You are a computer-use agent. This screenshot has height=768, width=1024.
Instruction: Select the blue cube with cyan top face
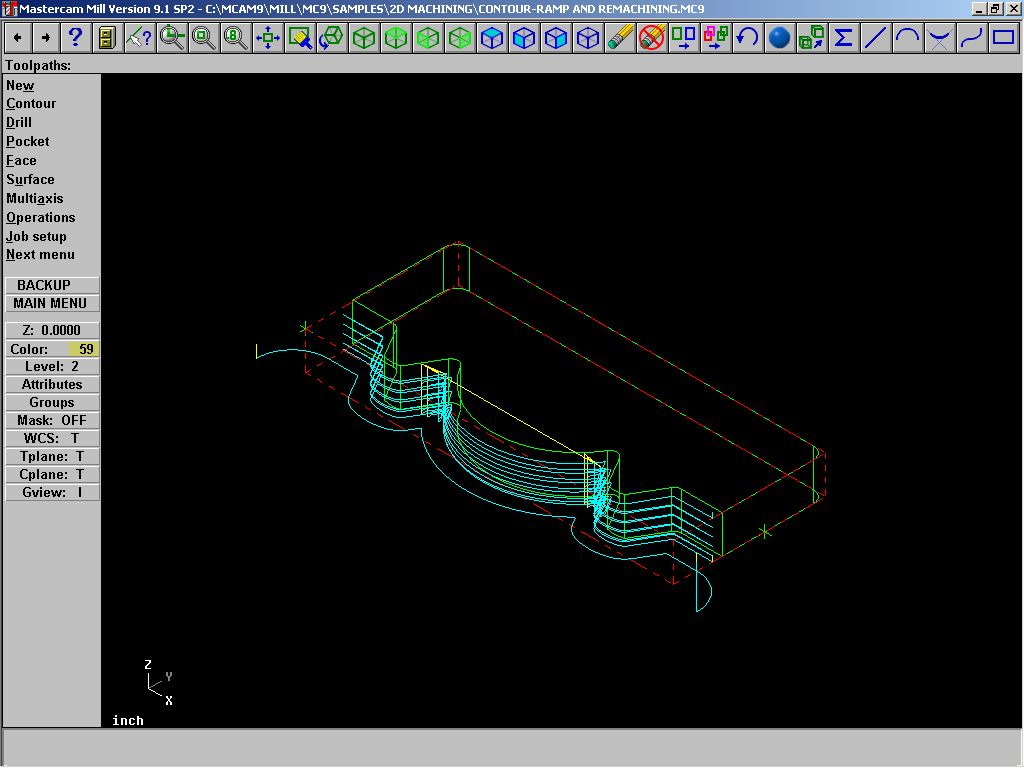point(492,38)
